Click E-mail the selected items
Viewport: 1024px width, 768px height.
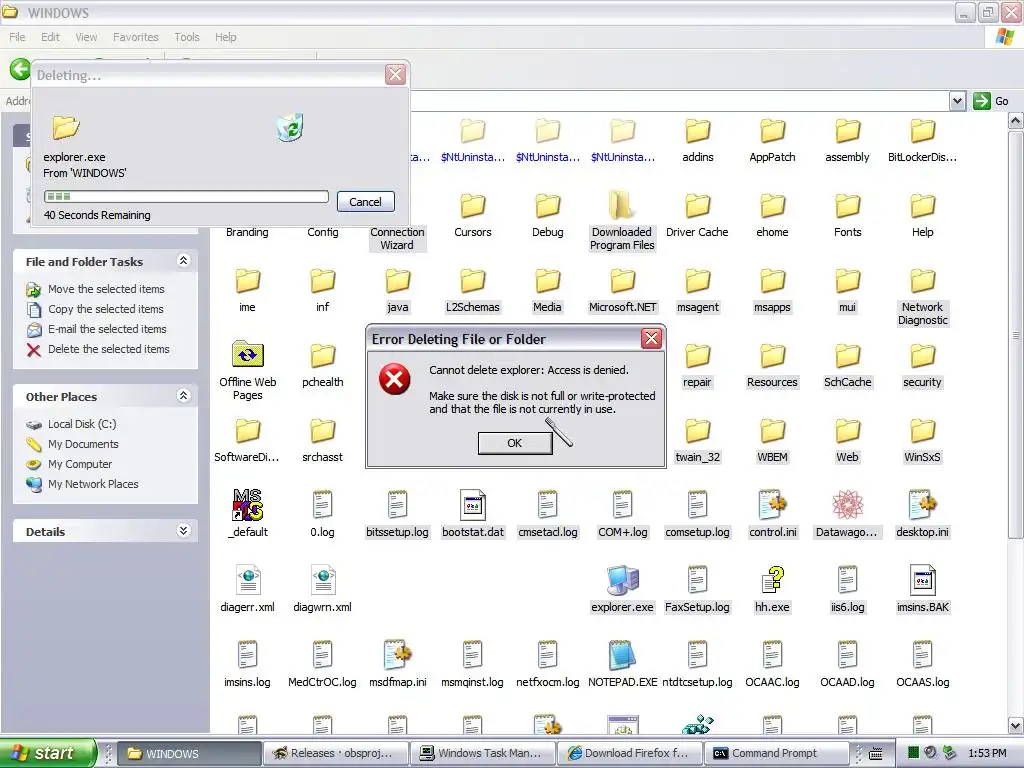point(107,329)
